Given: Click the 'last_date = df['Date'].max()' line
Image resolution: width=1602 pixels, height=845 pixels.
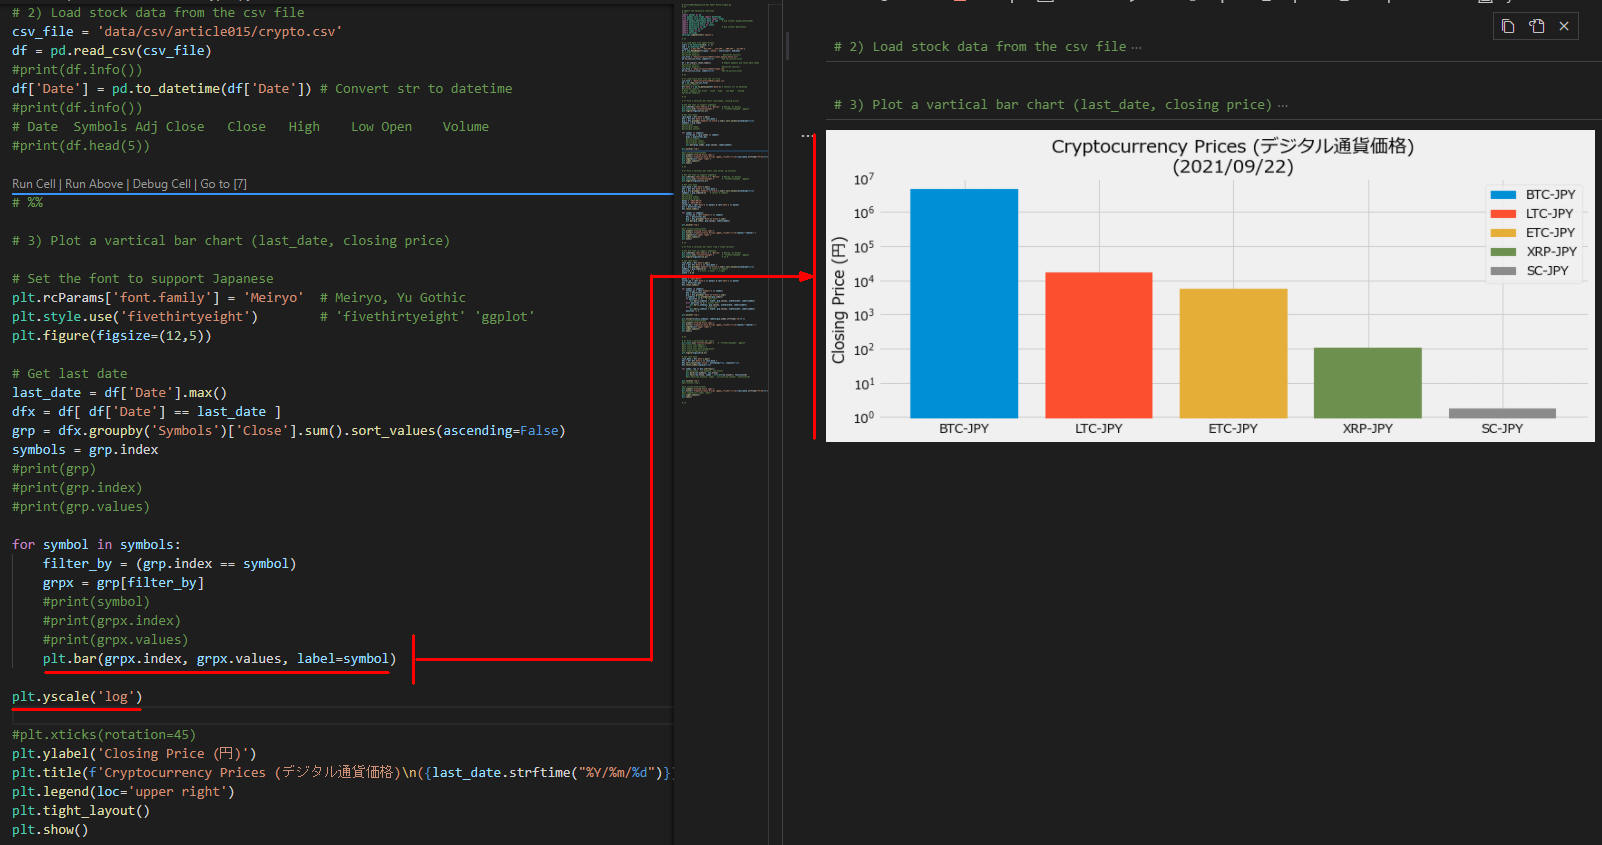Looking at the screenshot, I should (x=120, y=393).
